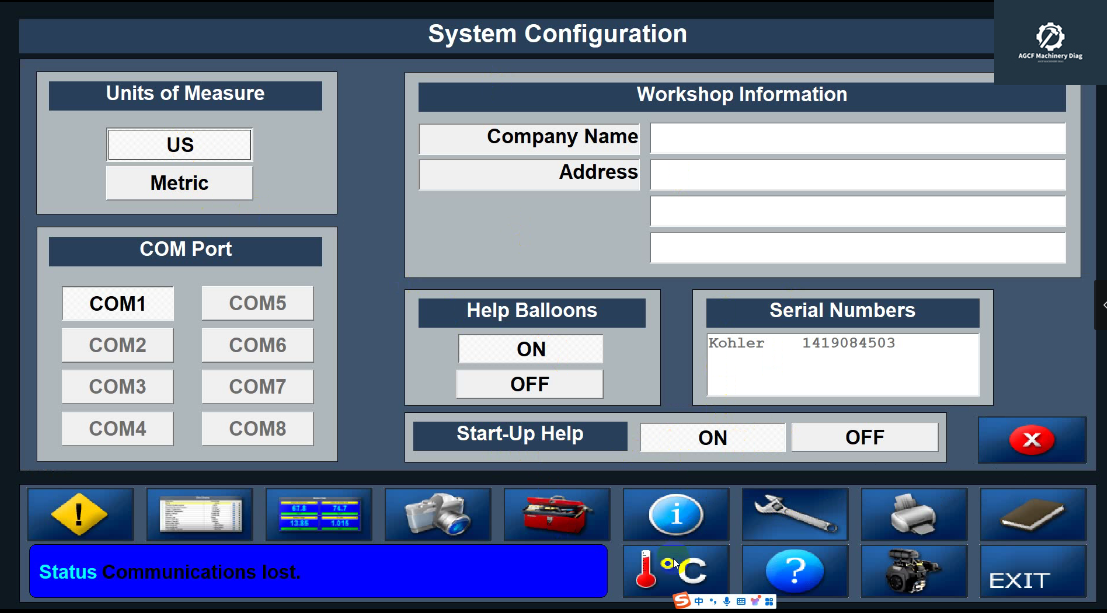Click the Company Name input field
The height and width of the screenshot is (613, 1107).
[857, 137]
